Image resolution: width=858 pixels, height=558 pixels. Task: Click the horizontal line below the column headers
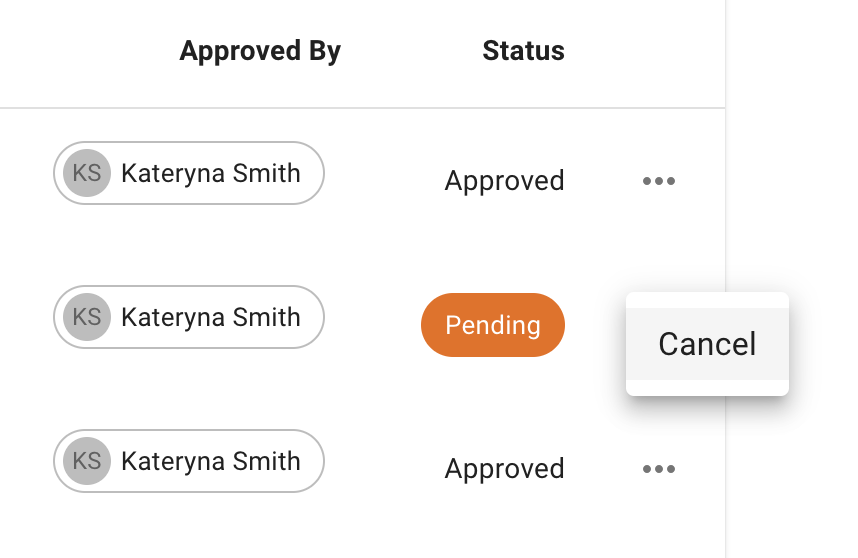coord(360,107)
